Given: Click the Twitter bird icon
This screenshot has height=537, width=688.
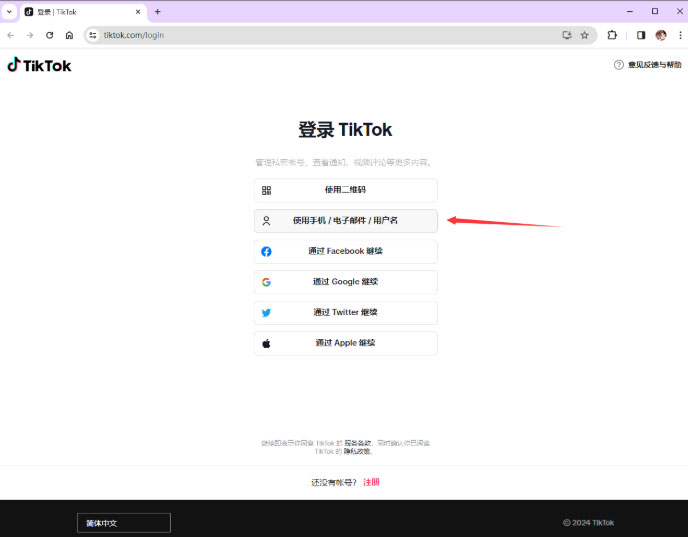Looking at the screenshot, I should point(266,313).
